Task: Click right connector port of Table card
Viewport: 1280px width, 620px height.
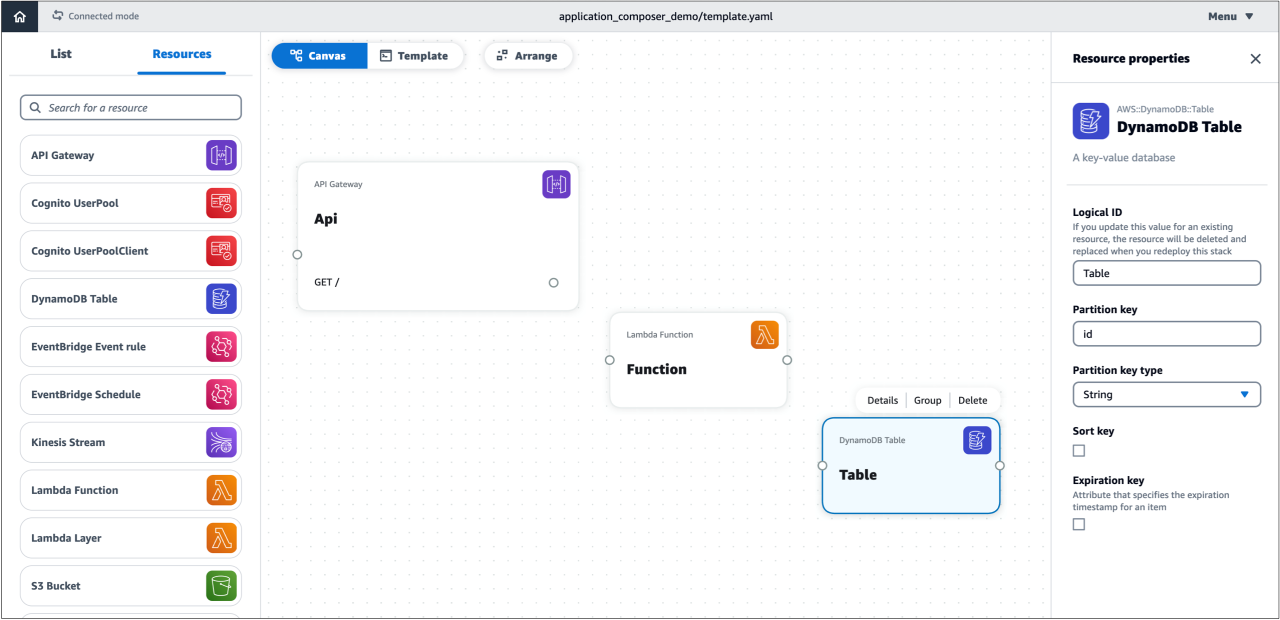Action: (x=1000, y=466)
